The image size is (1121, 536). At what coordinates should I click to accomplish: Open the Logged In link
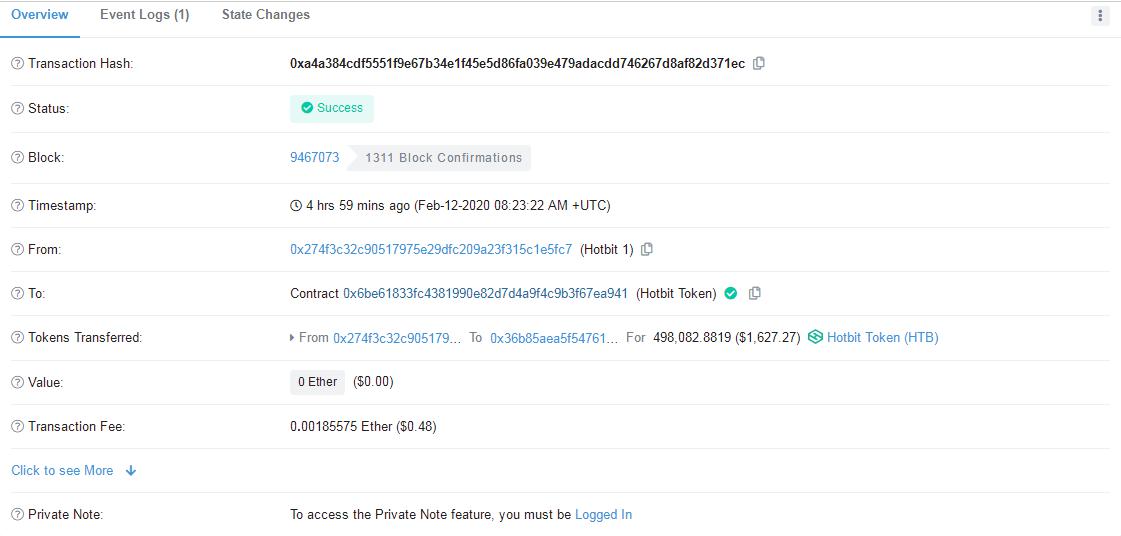tap(603, 515)
